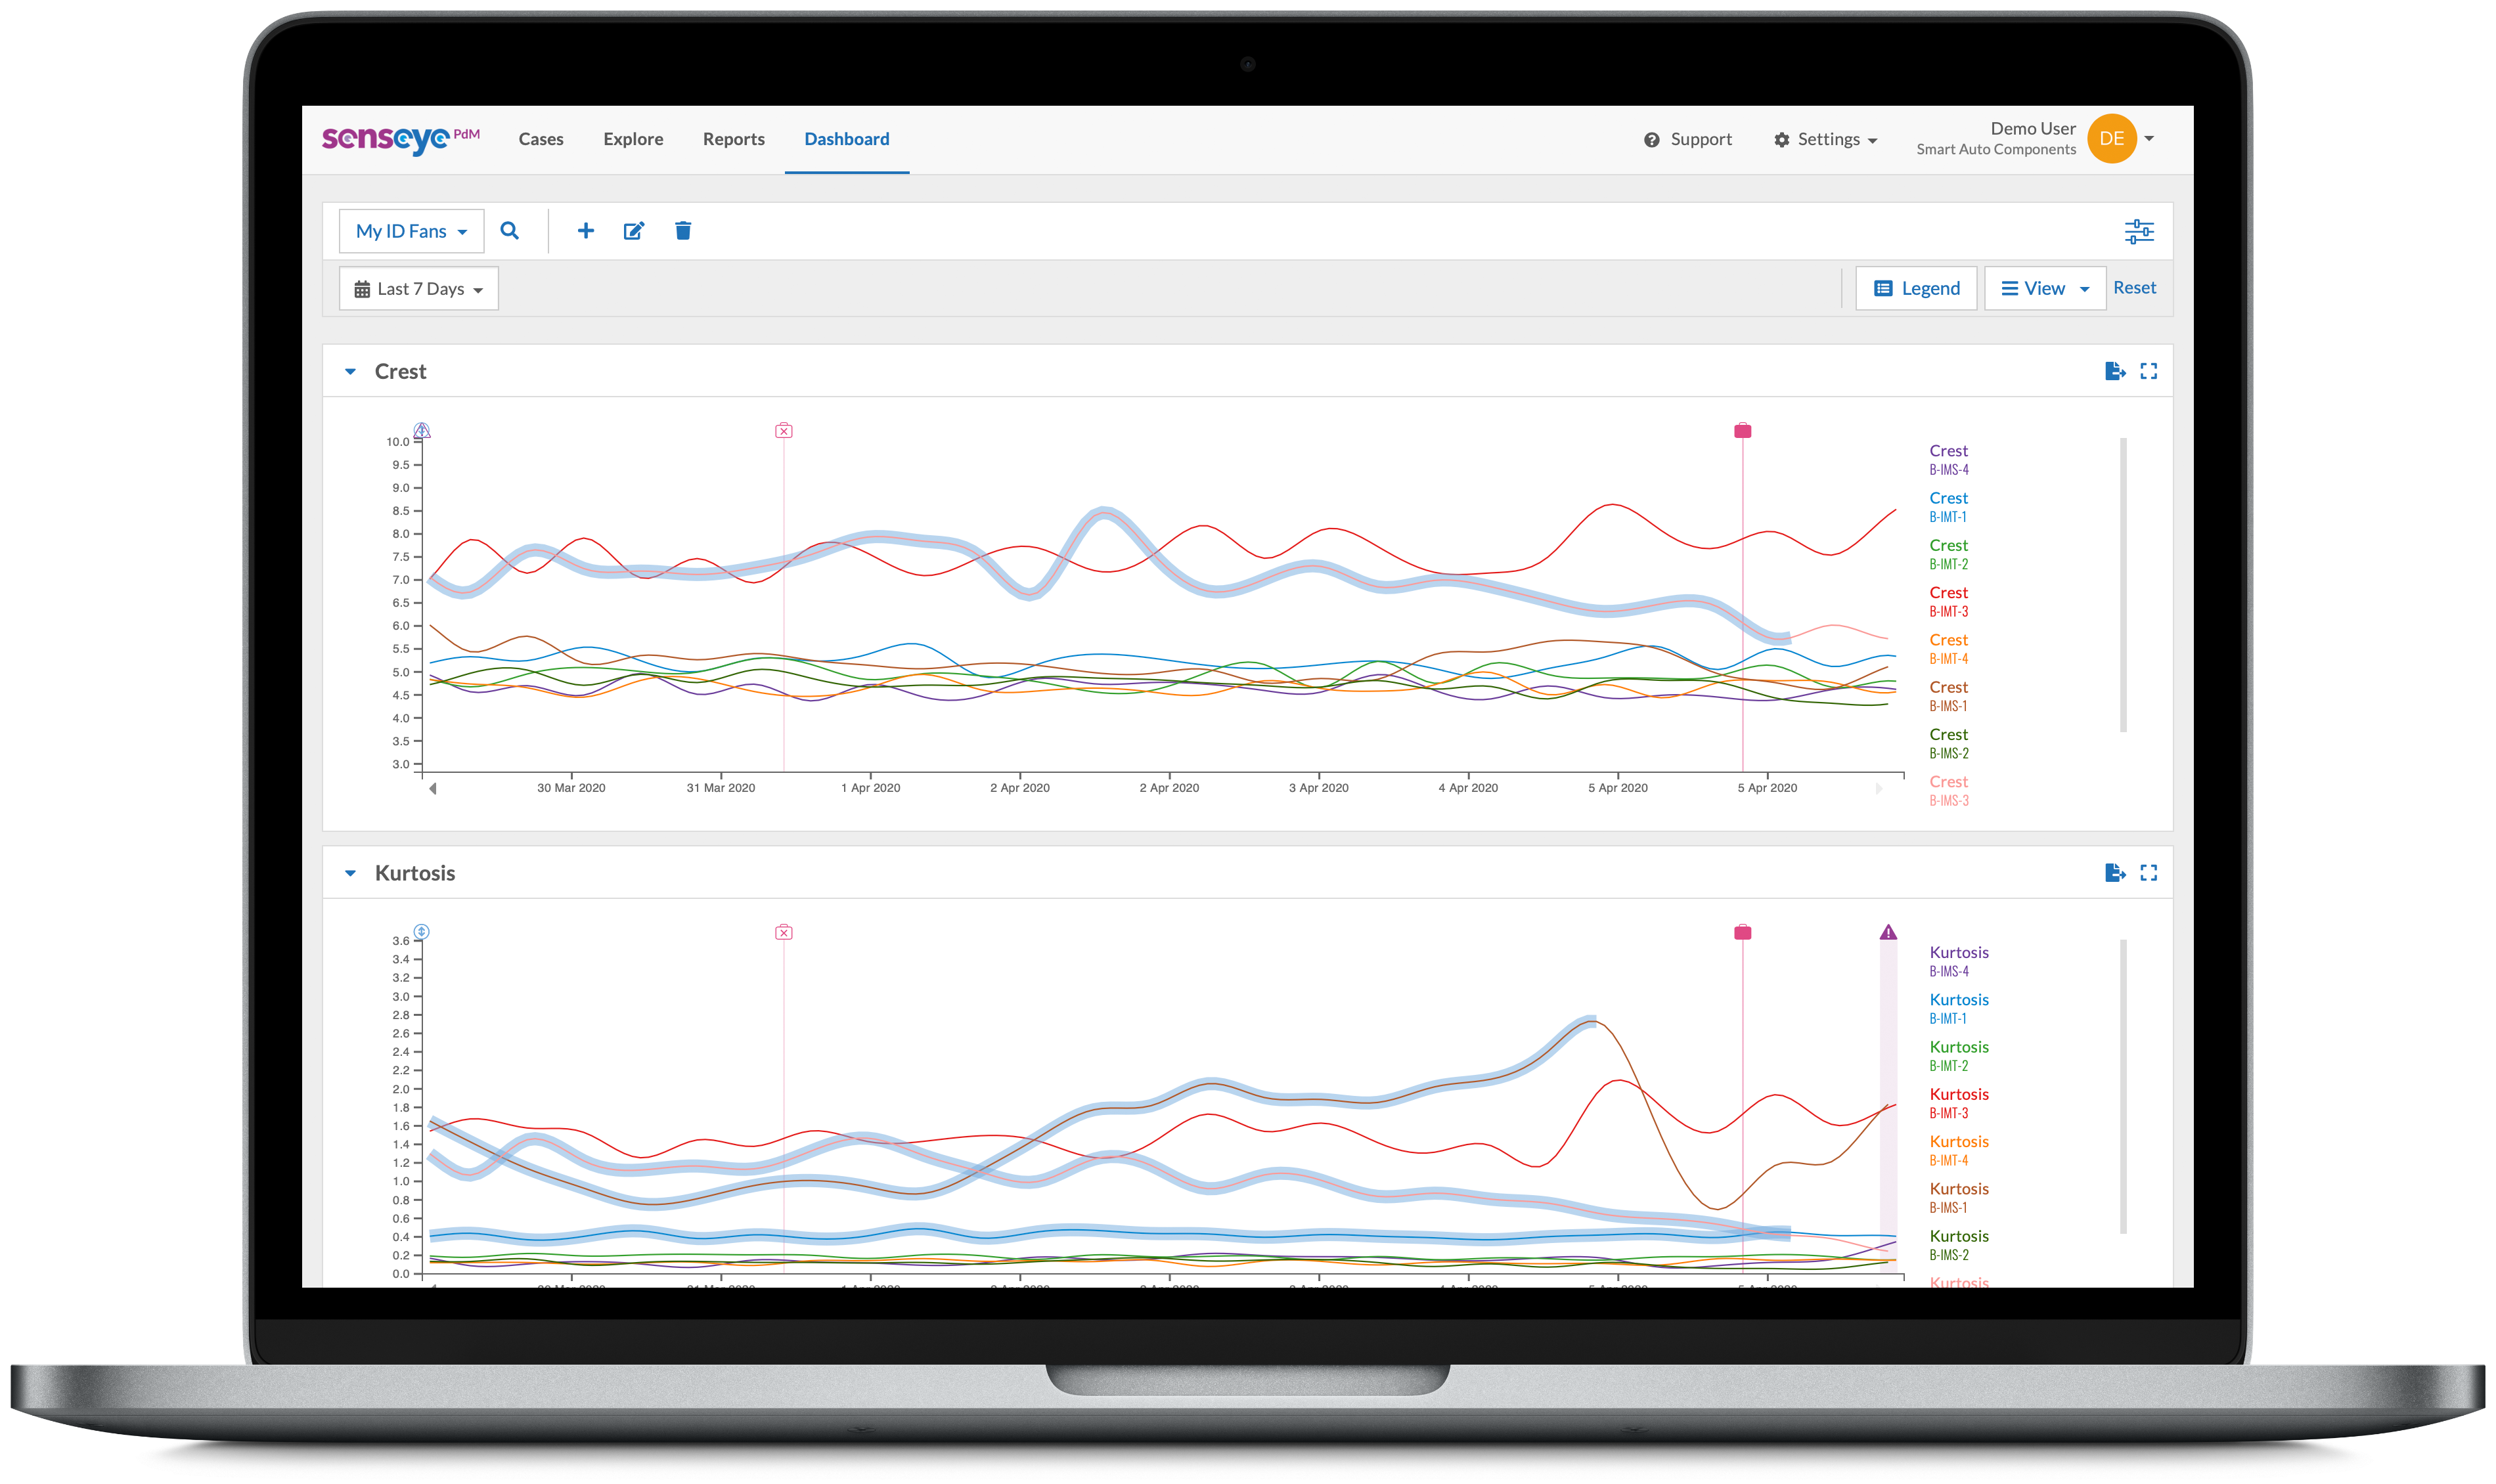Expand the Crest chart to fullscreen

pyautogui.click(x=2148, y=370)
